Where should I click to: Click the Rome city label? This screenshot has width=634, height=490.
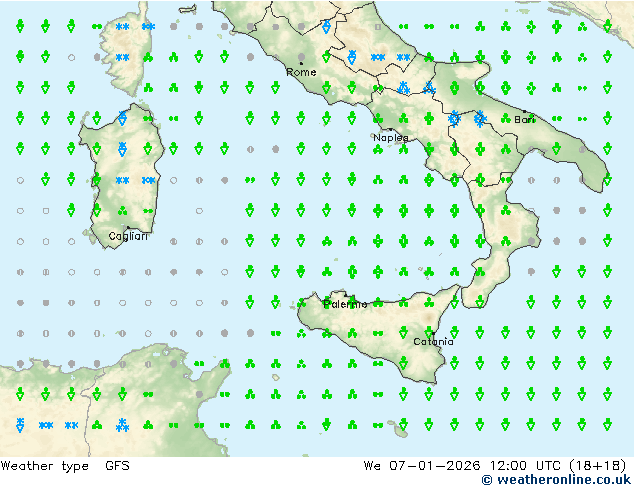click(x=301, y=72)
